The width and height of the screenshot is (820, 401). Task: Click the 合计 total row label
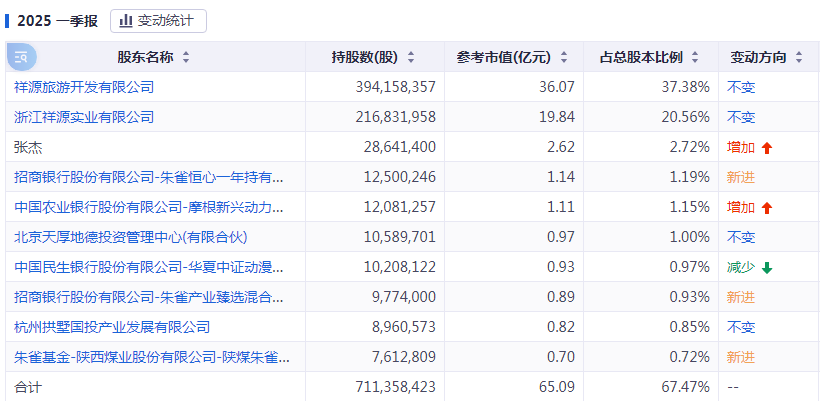coord(28,387)
